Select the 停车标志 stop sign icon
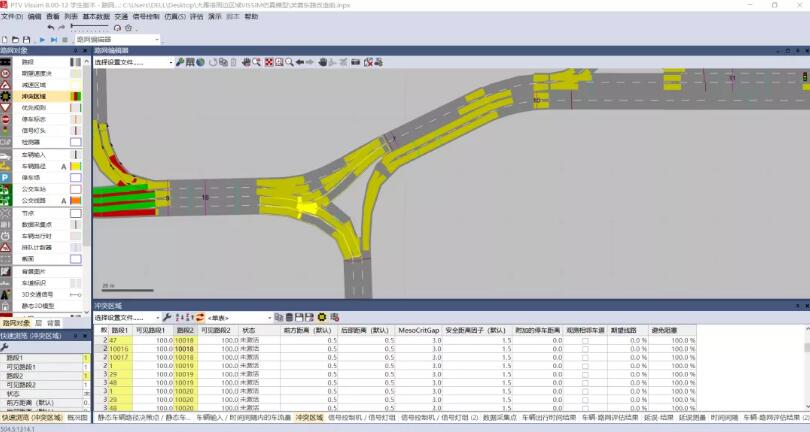The image size is (810, 432). (5, 119)
